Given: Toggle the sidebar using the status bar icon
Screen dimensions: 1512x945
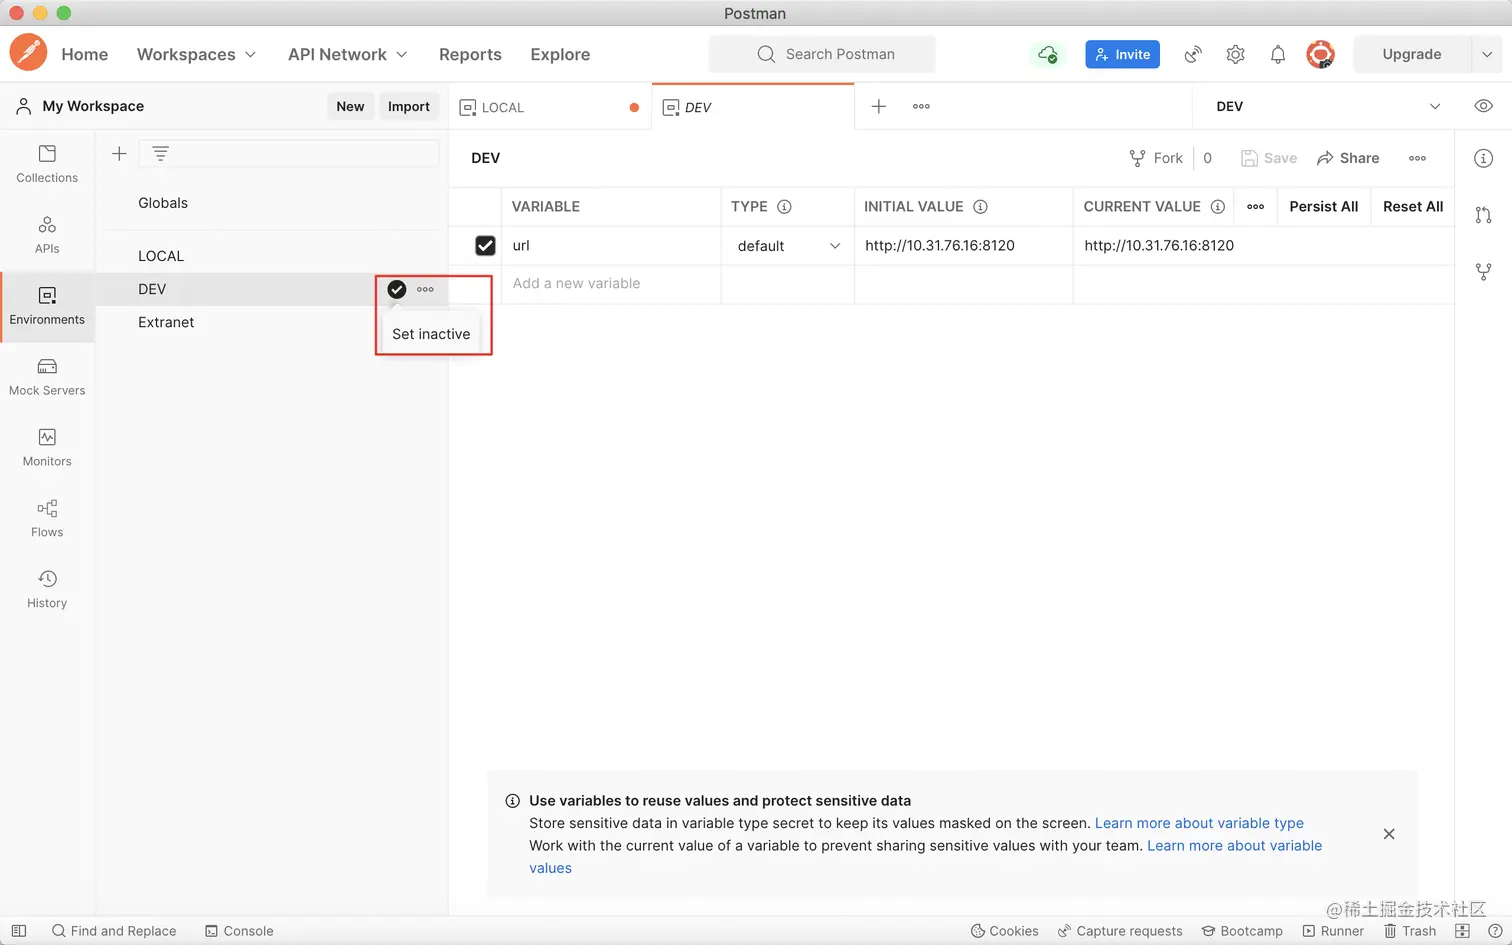Looking at the screenshot, I should click(19, 931).
